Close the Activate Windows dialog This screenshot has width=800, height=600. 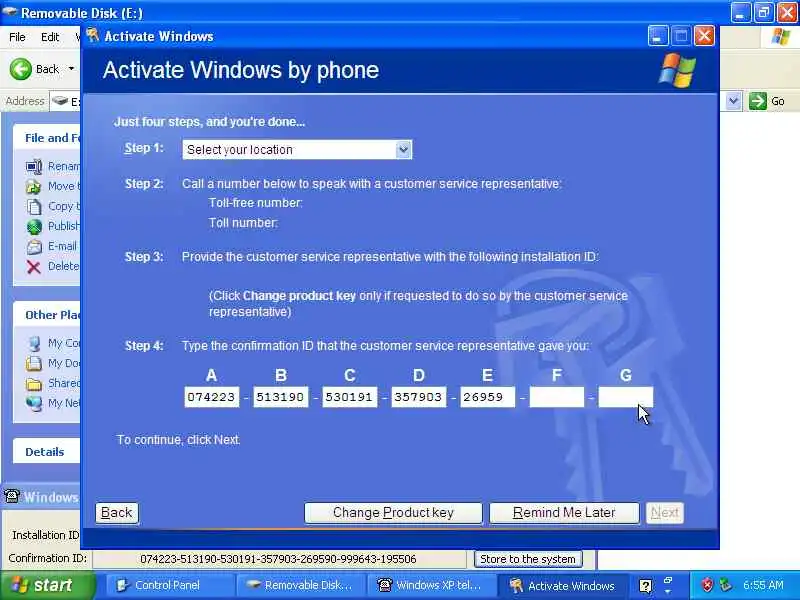point(704,36)
